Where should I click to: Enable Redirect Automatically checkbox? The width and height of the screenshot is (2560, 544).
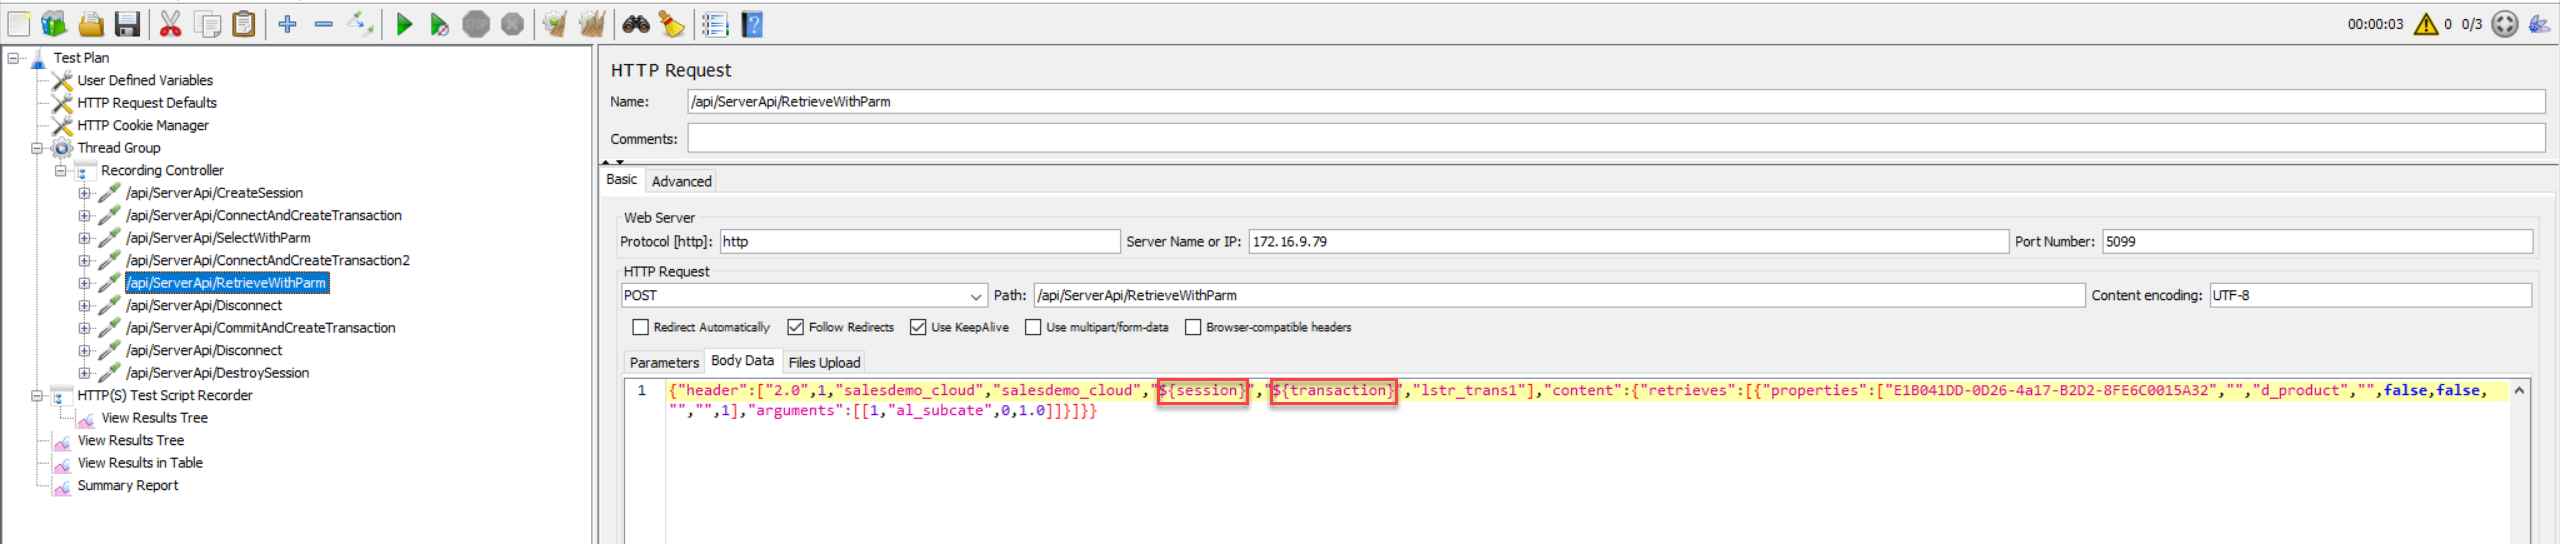pos(641,327)
